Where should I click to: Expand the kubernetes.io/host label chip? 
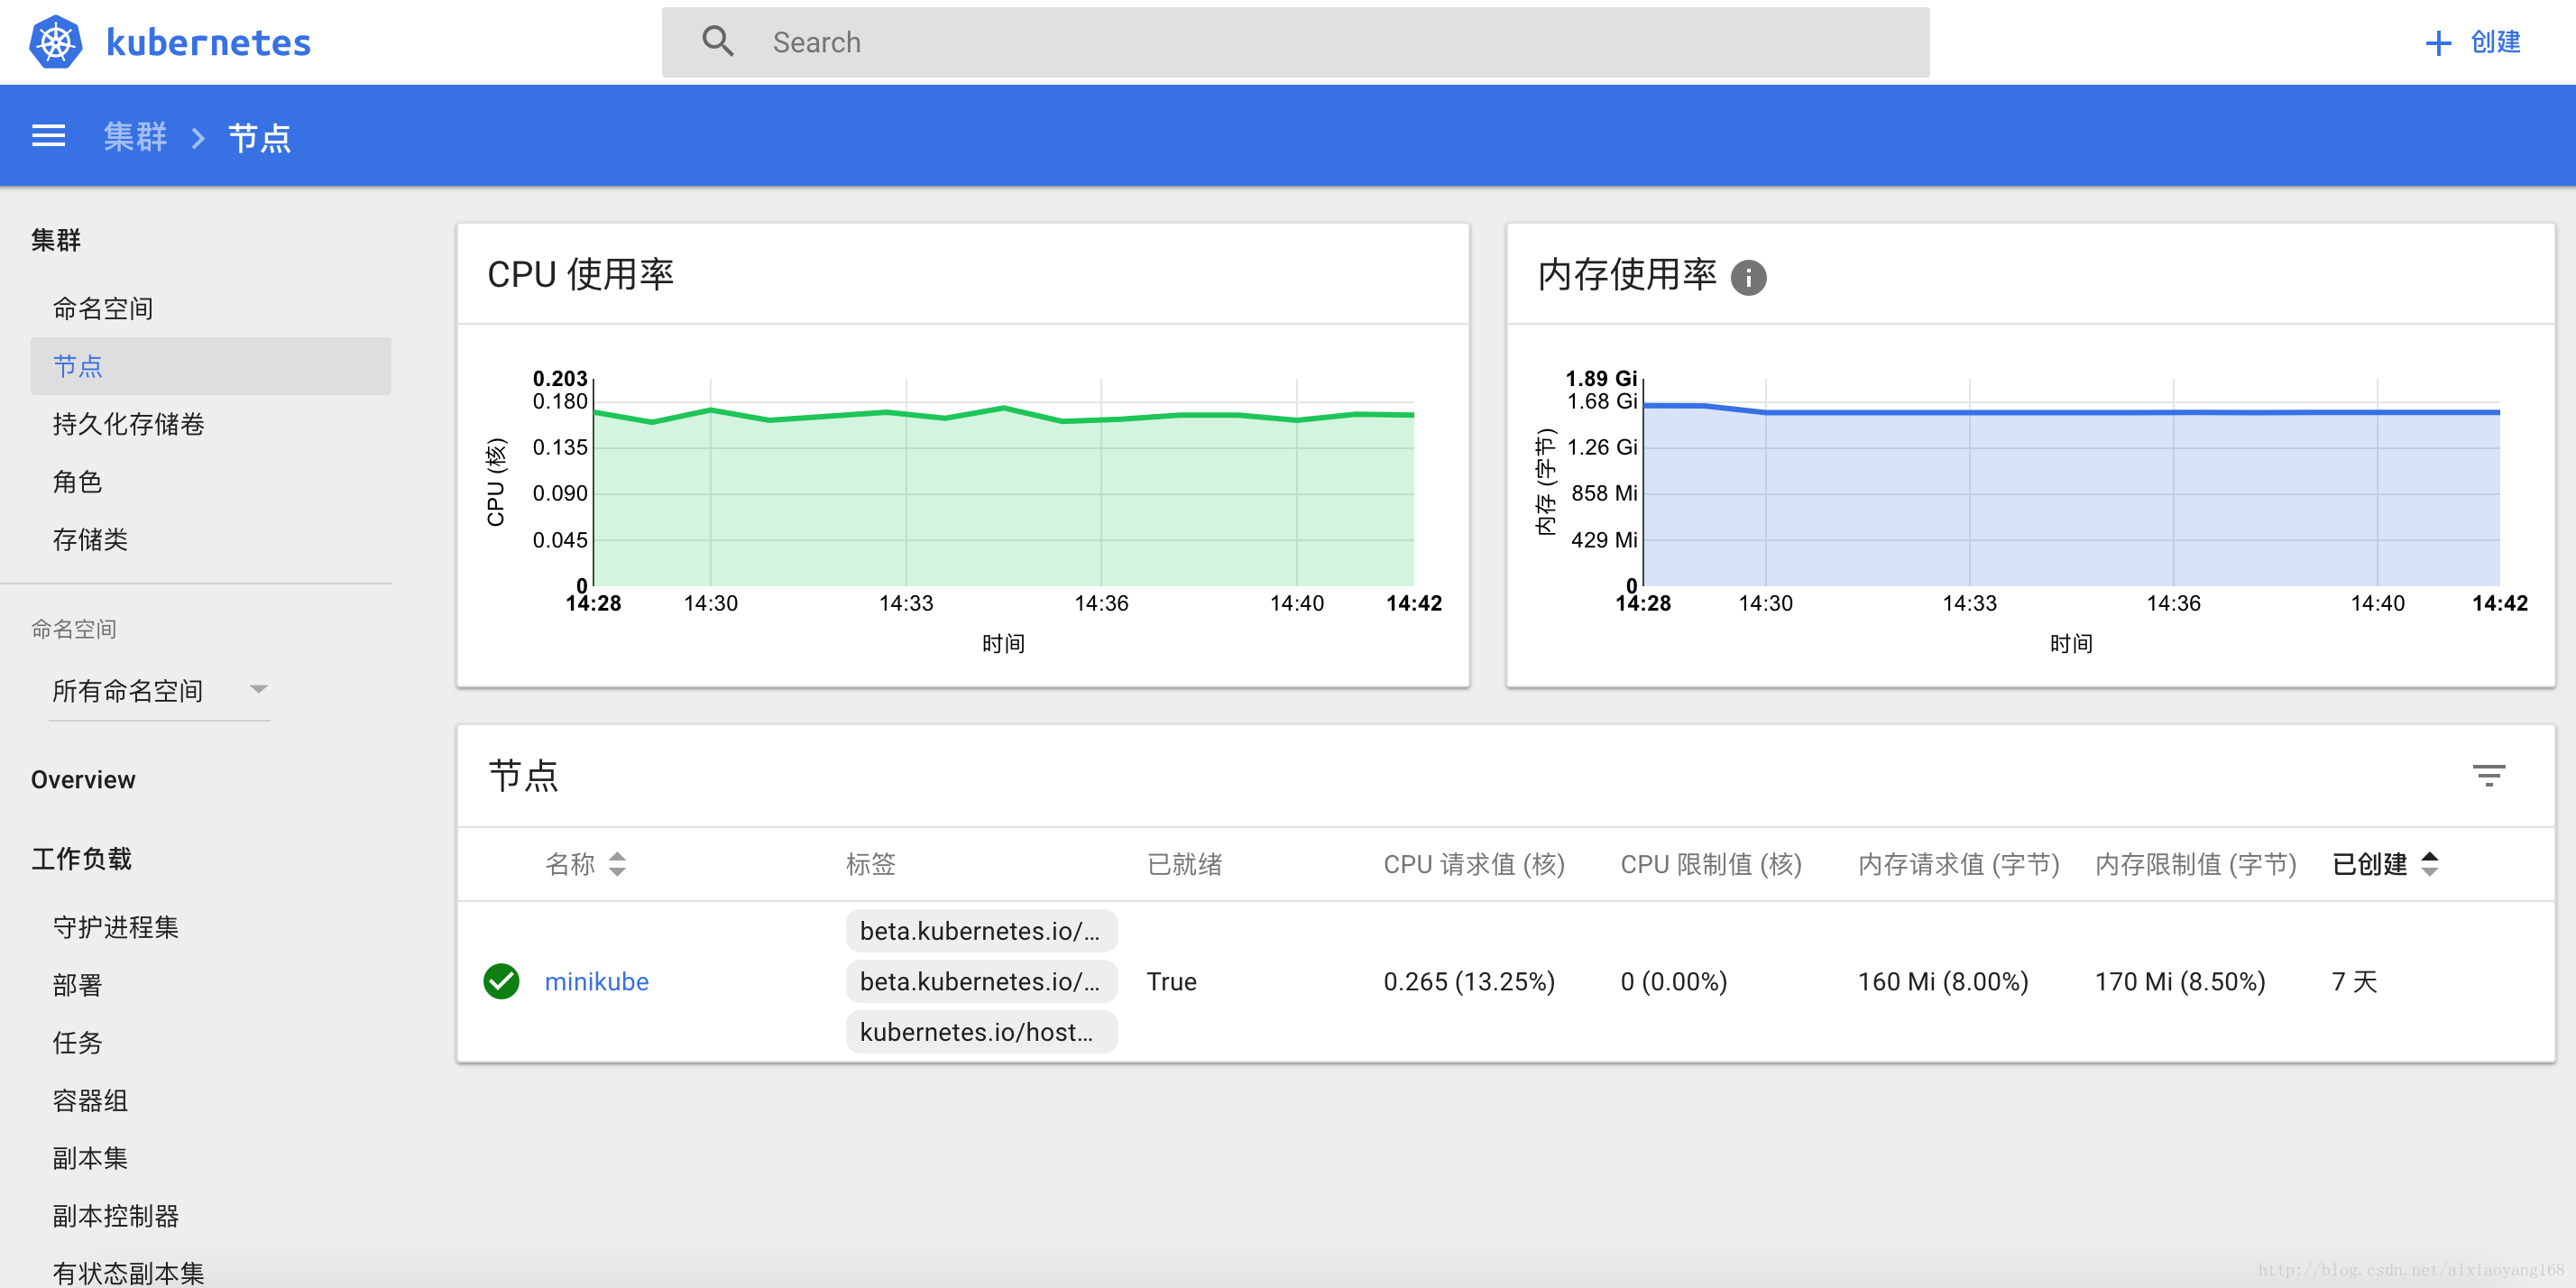[x=981, y=1031]
